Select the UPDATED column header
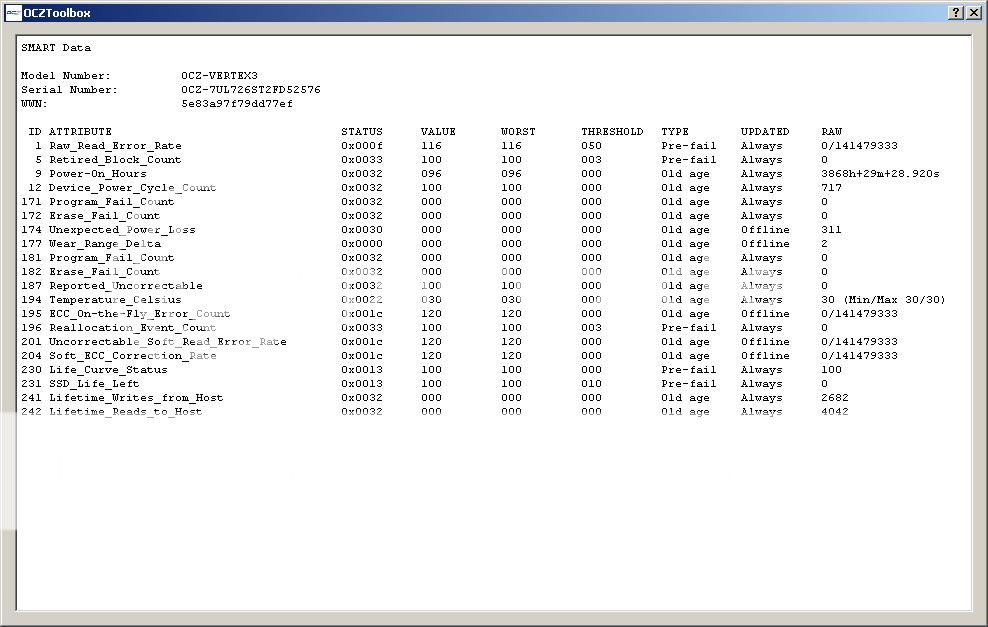988x627 pixels. pyautogui.click(x=765, y=132)
